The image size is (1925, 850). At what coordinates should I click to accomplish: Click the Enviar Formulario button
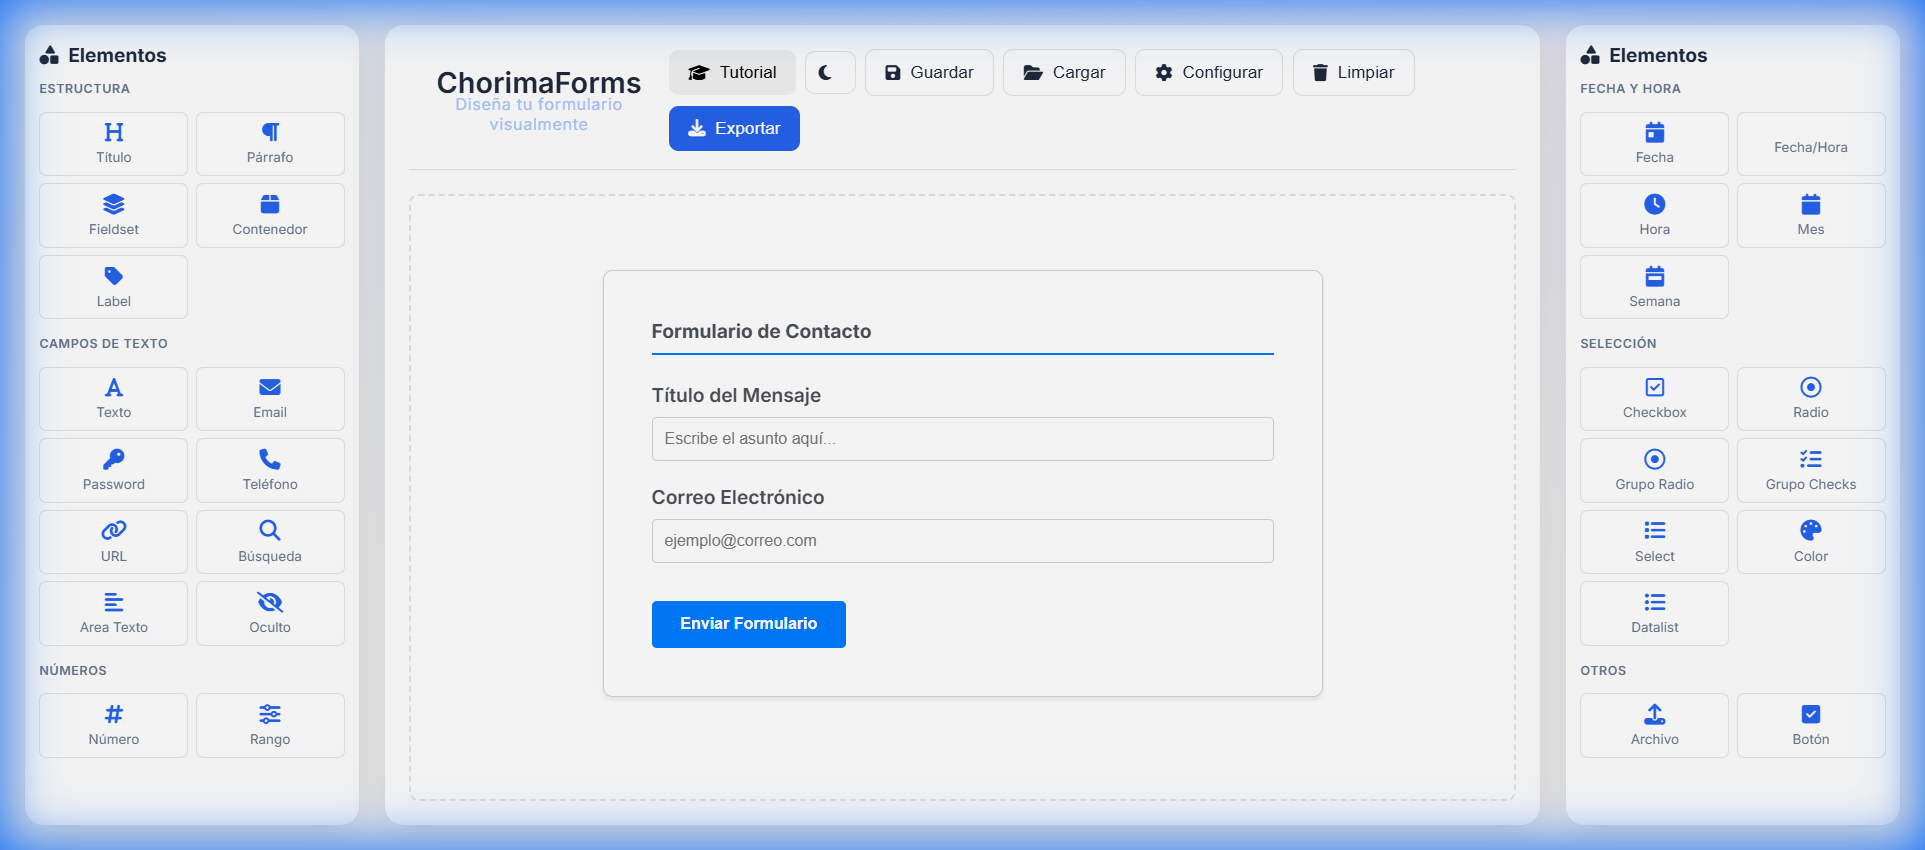point(748,624)
